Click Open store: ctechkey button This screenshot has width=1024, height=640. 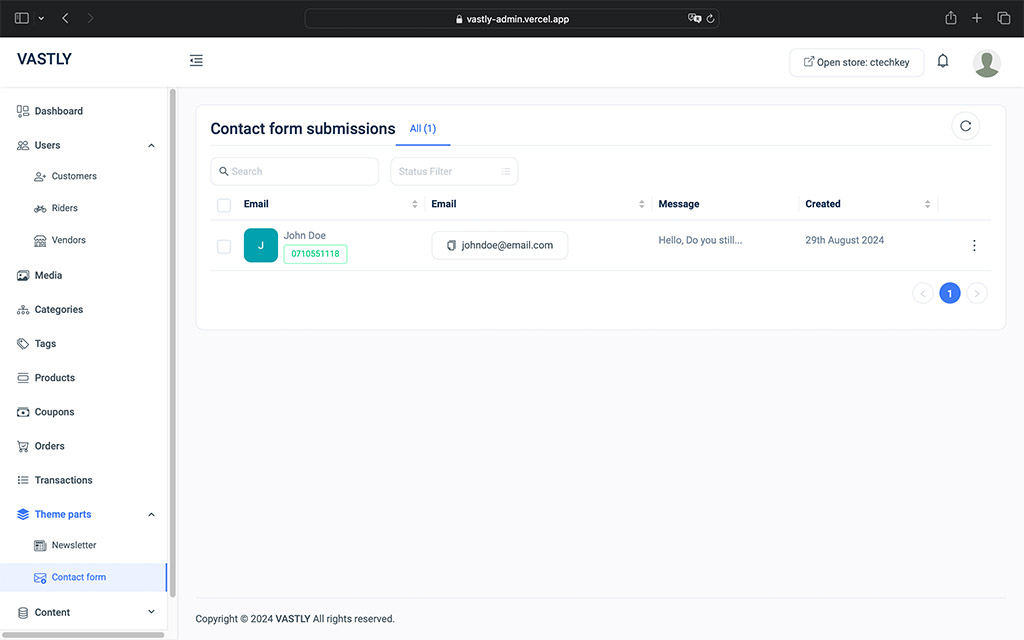(x=856, y=62)
